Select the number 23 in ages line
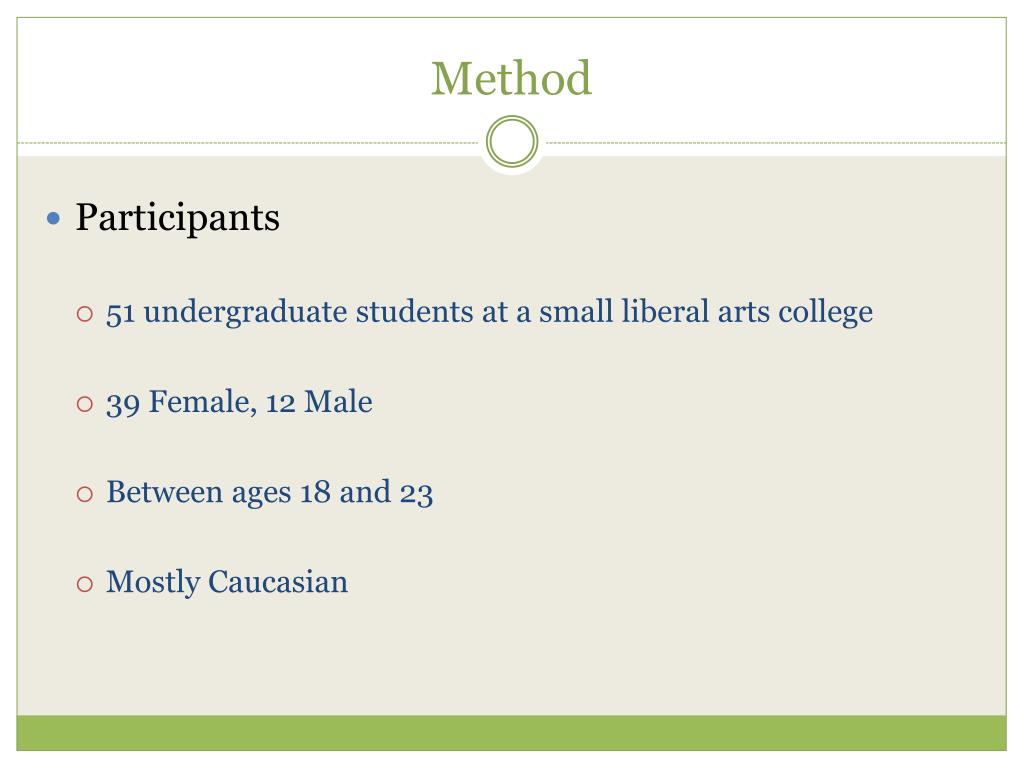Image resolution: width=1024 pixels, height=768 pixels. [416, 493]
